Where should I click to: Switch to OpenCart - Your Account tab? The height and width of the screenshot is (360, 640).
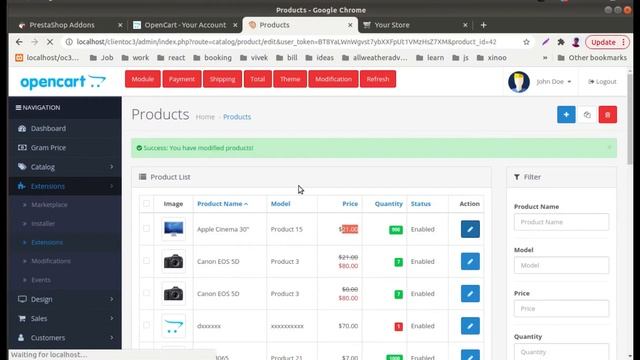tap(185, 25)
